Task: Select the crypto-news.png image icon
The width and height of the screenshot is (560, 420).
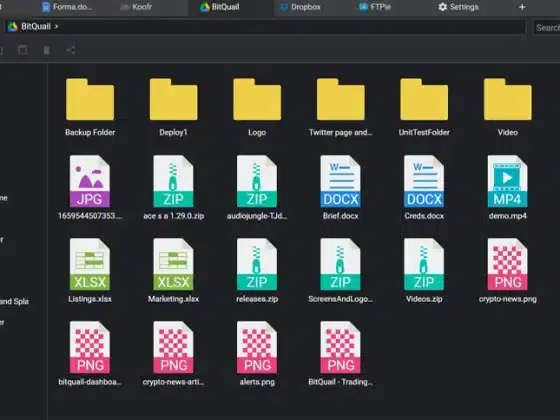Action: pyautogui.click(x=508, y=264)
